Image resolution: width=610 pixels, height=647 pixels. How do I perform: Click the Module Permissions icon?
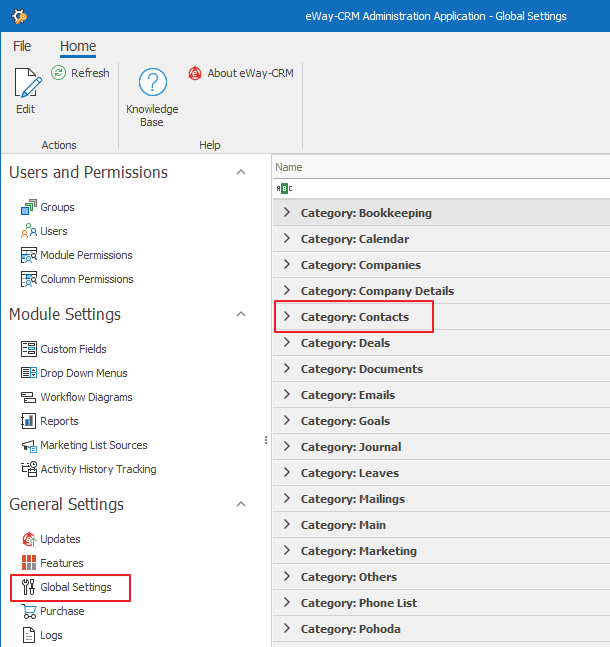(x=28, y=255)
